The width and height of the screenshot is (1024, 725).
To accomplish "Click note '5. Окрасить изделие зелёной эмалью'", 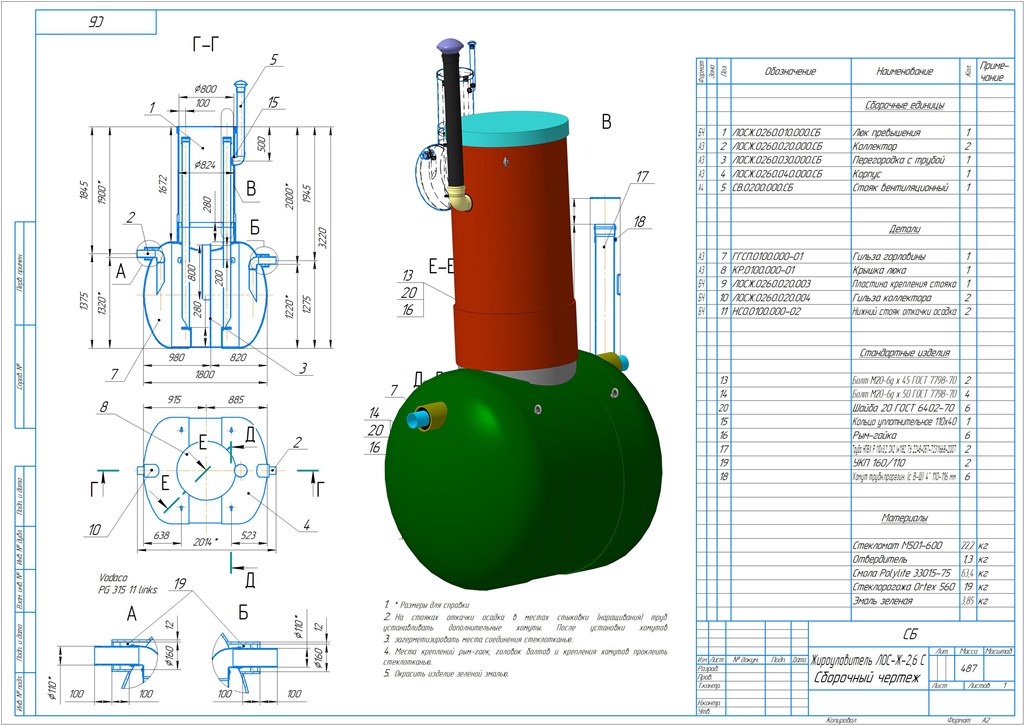I will tap(445, 674).
